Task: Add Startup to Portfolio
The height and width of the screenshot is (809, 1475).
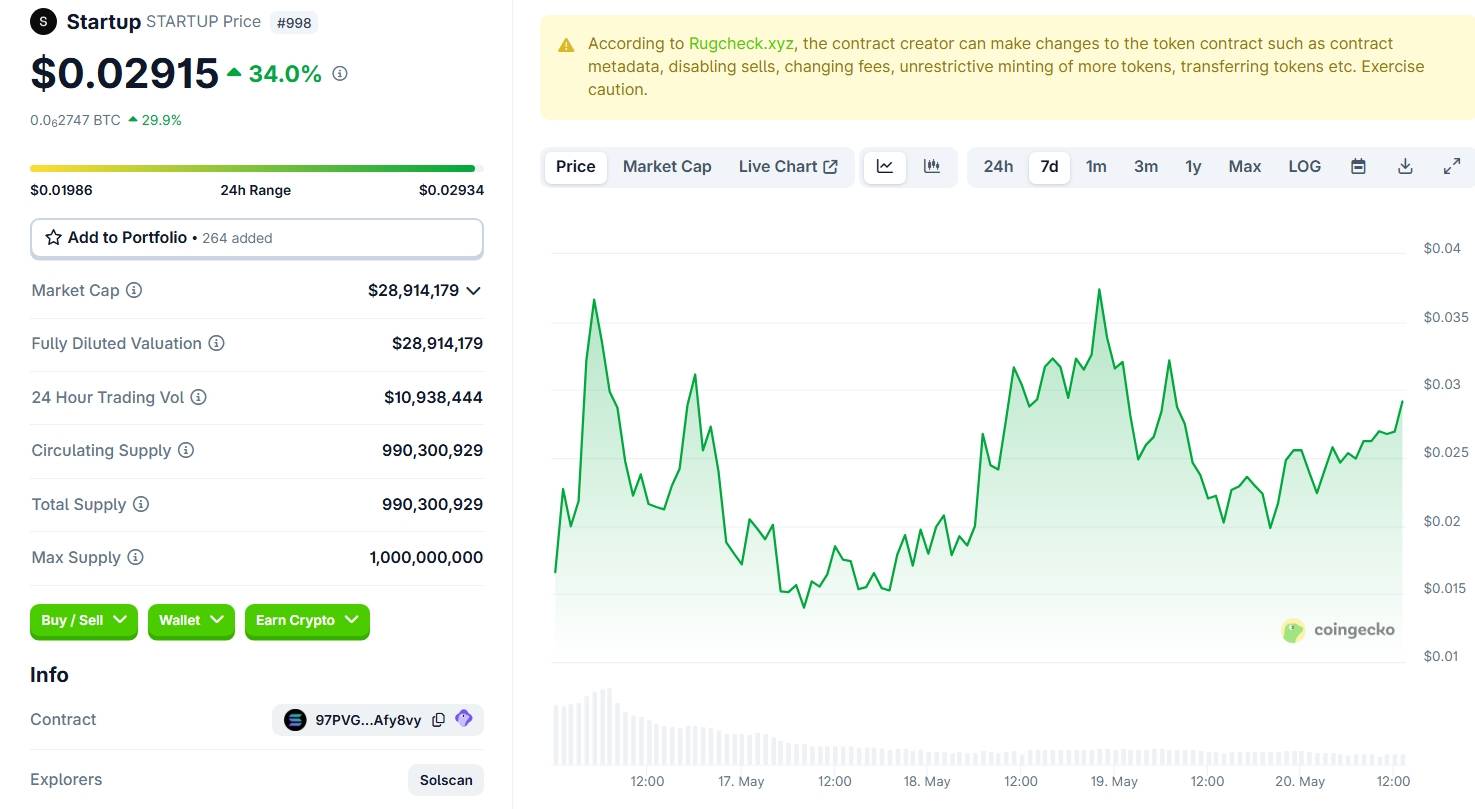Action: click(257, 238)
